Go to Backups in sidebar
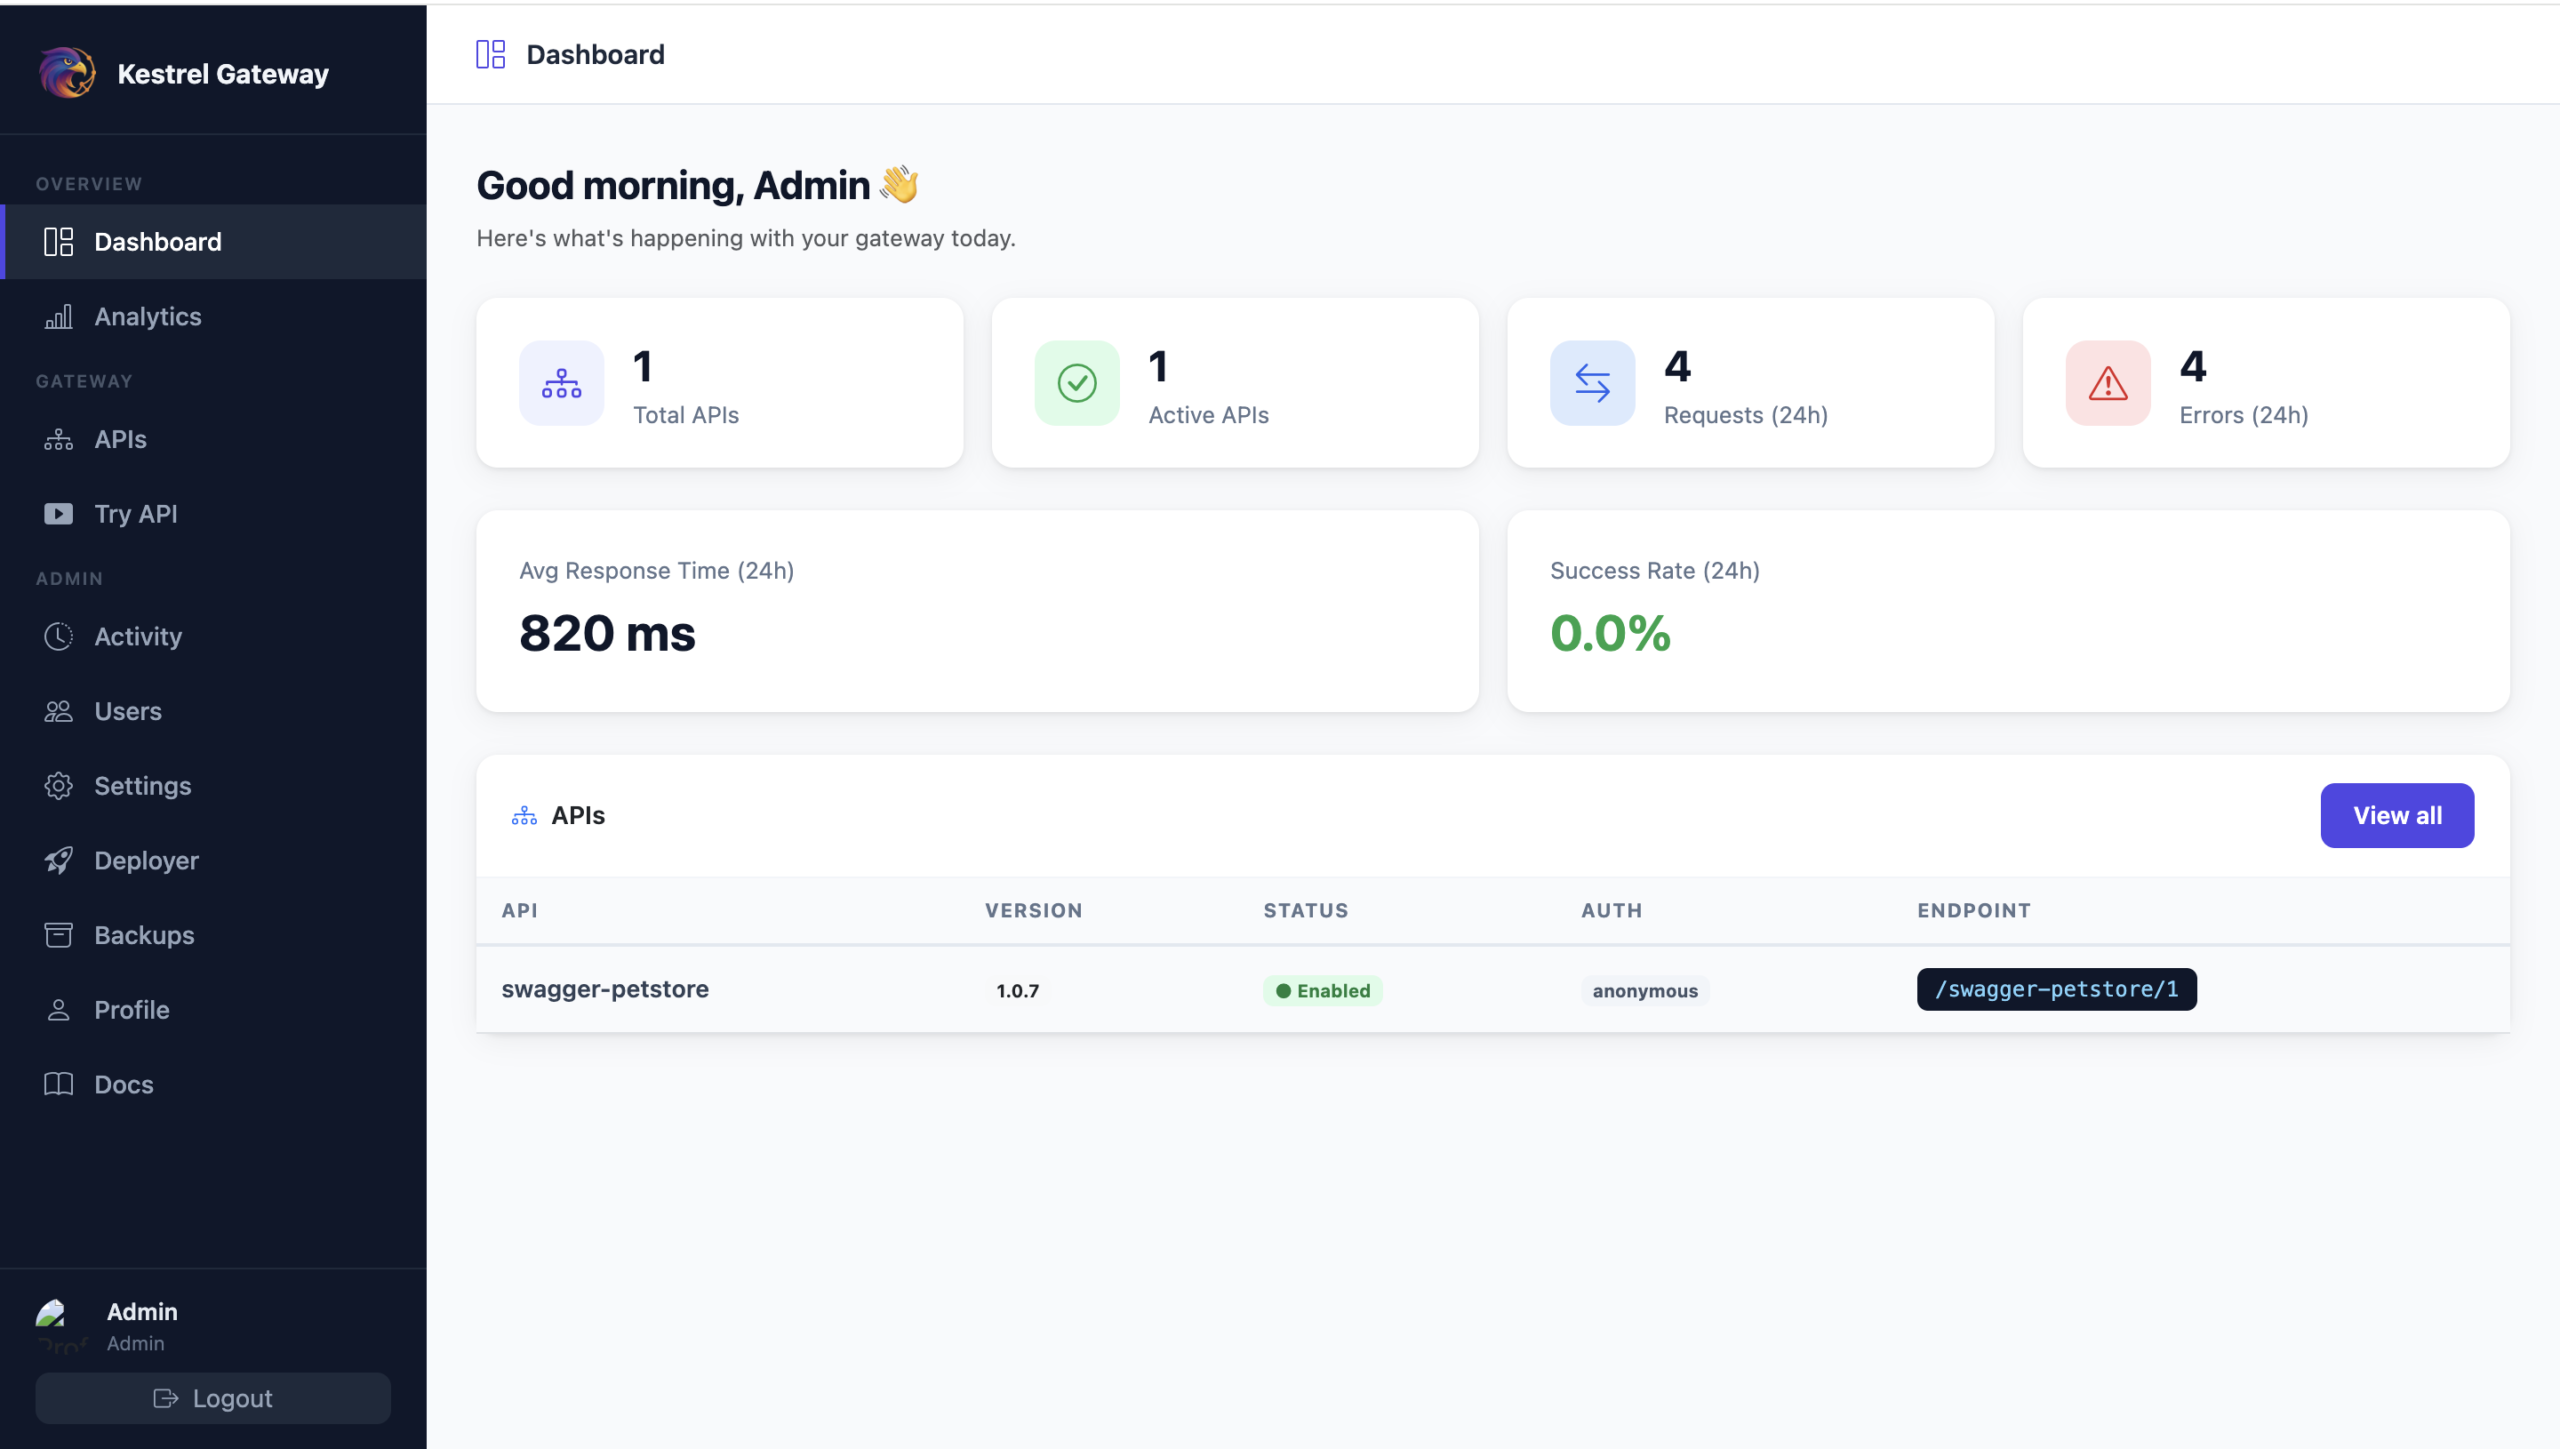Viewport: 2560px width, 1449px height. point(214,935)
